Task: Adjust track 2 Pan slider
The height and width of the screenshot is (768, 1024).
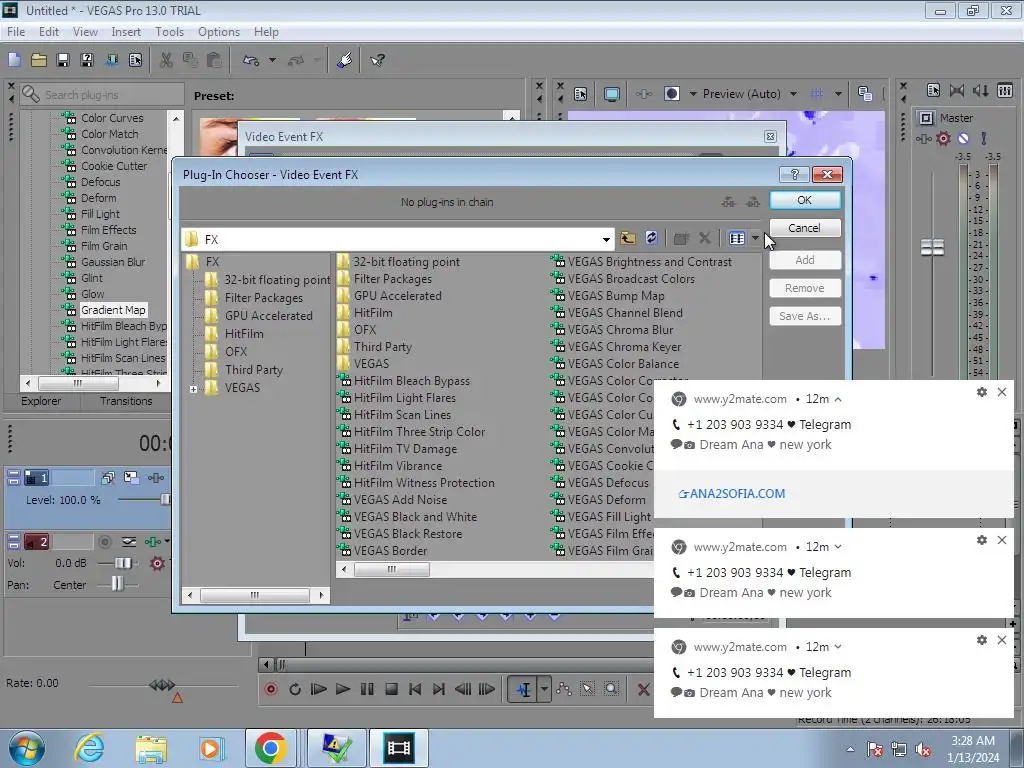Action: click(117, 584)
